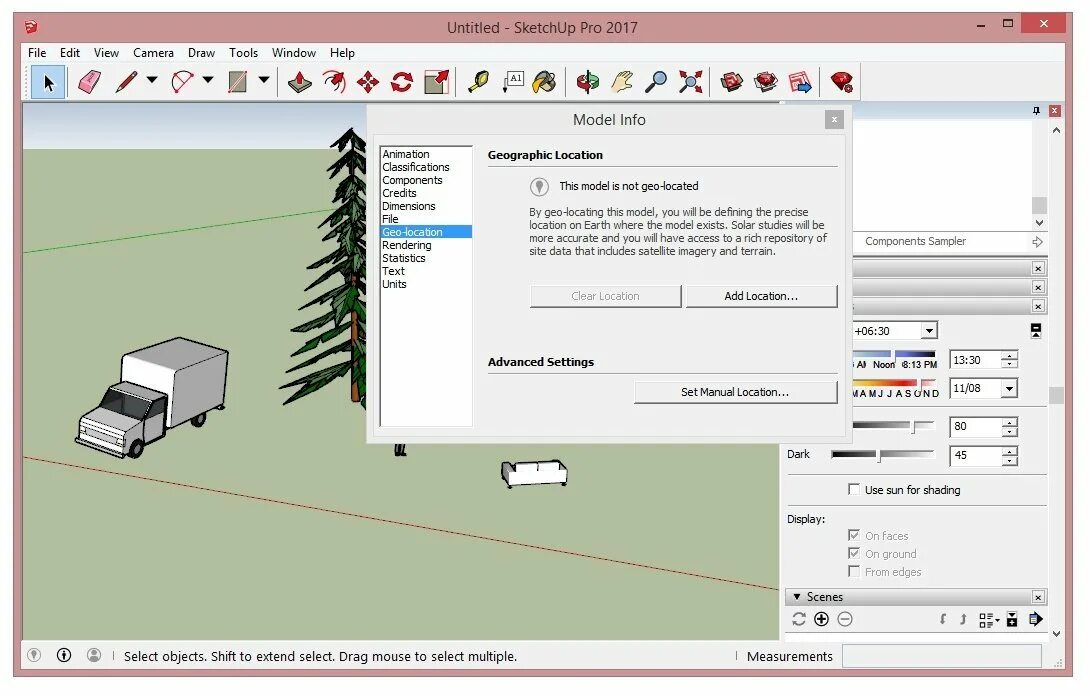Select Units in Model Info list

pos(394,284)
